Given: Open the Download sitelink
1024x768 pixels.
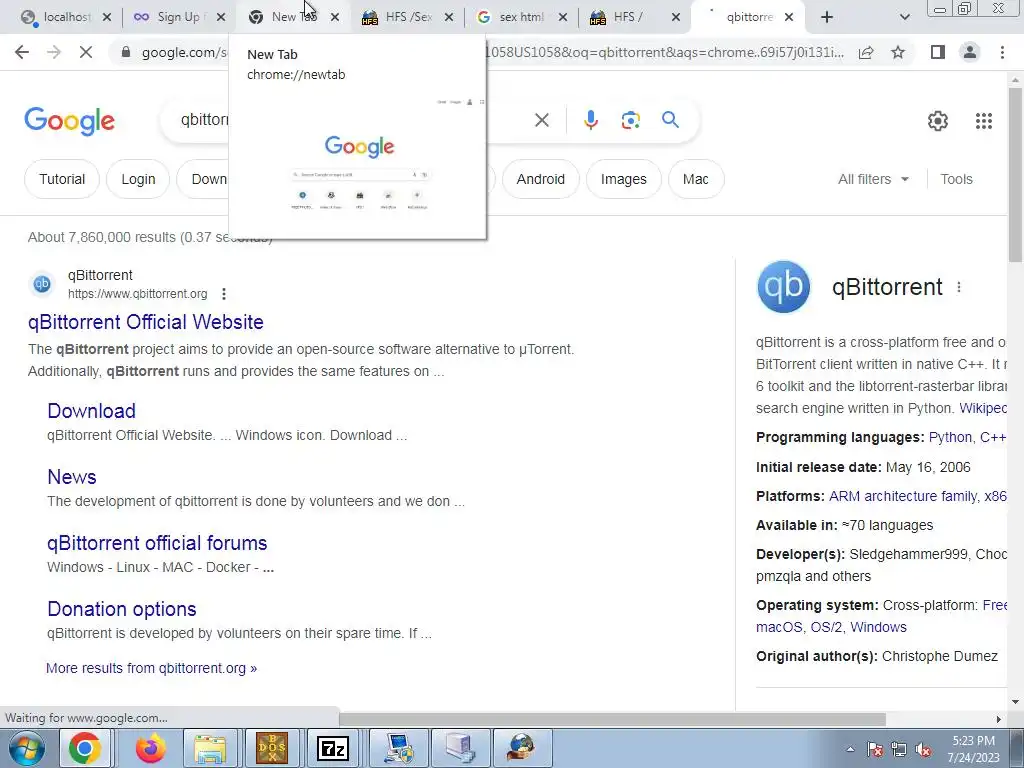Looking at the screenshot, I should (91, 411).
